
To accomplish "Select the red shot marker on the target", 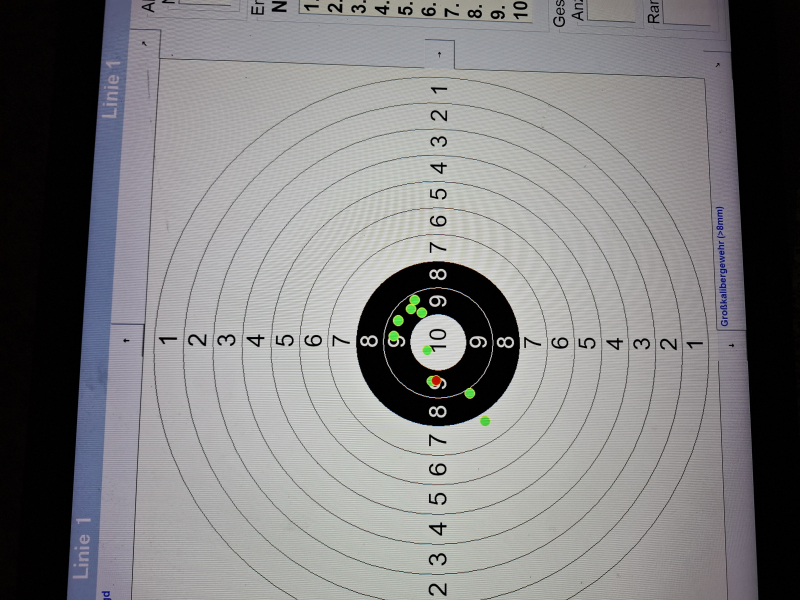I will pos(436,382).
